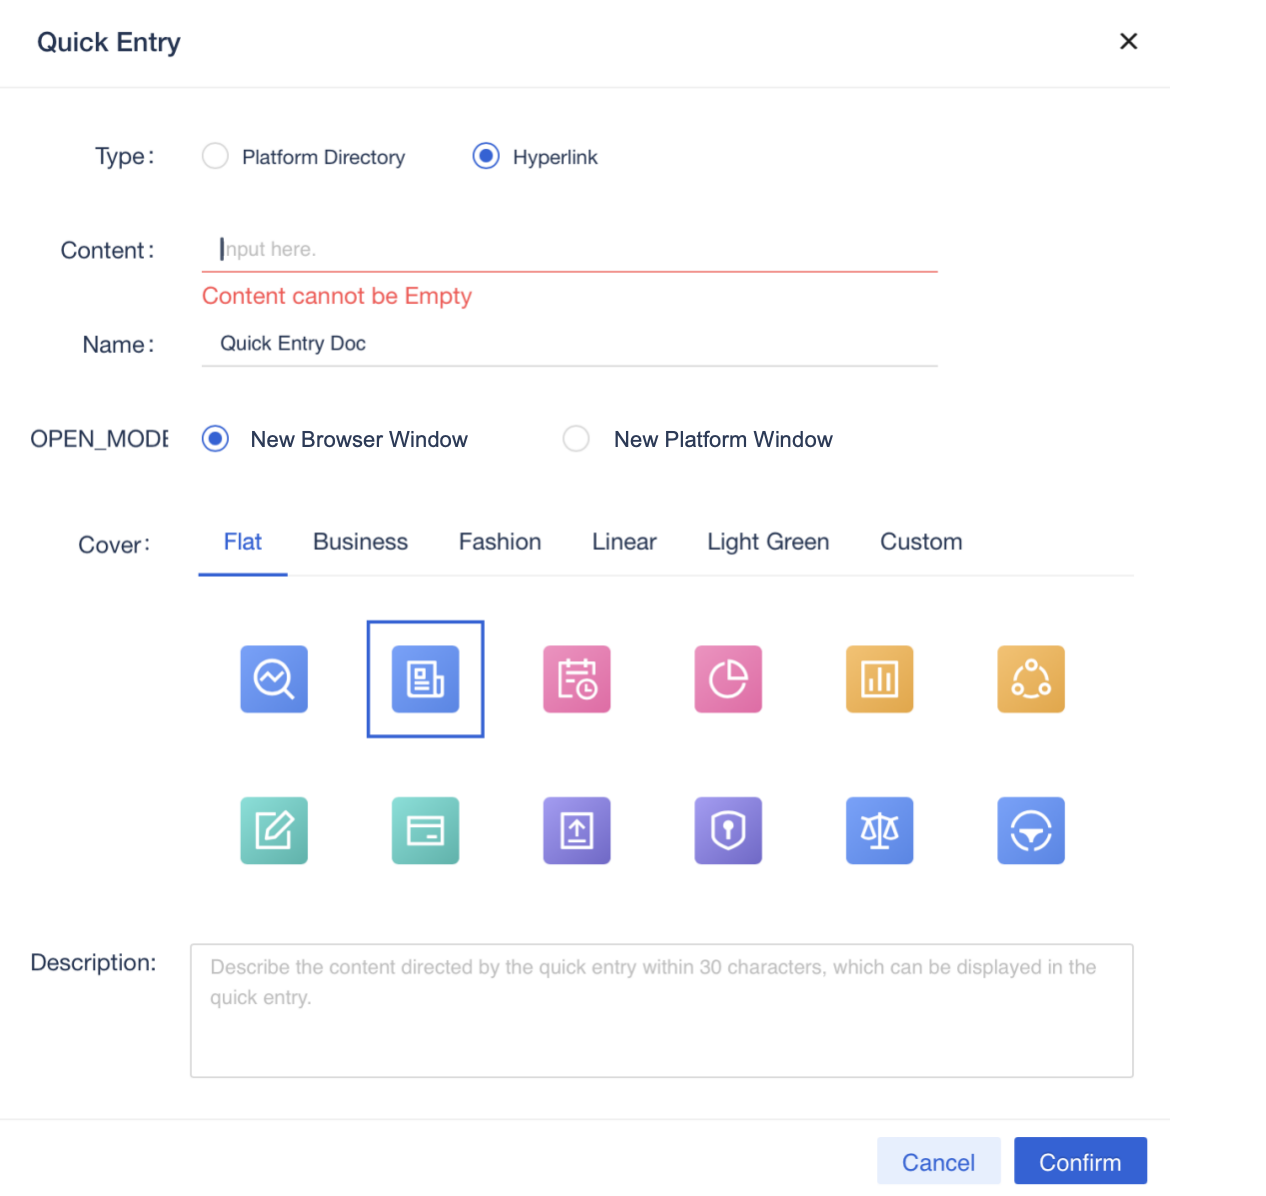Image resolution: width=1266 pixels, height=1196 pixels.
Task: Pick the orange bar chart cover icon
Action: click(x=880, y=679)
